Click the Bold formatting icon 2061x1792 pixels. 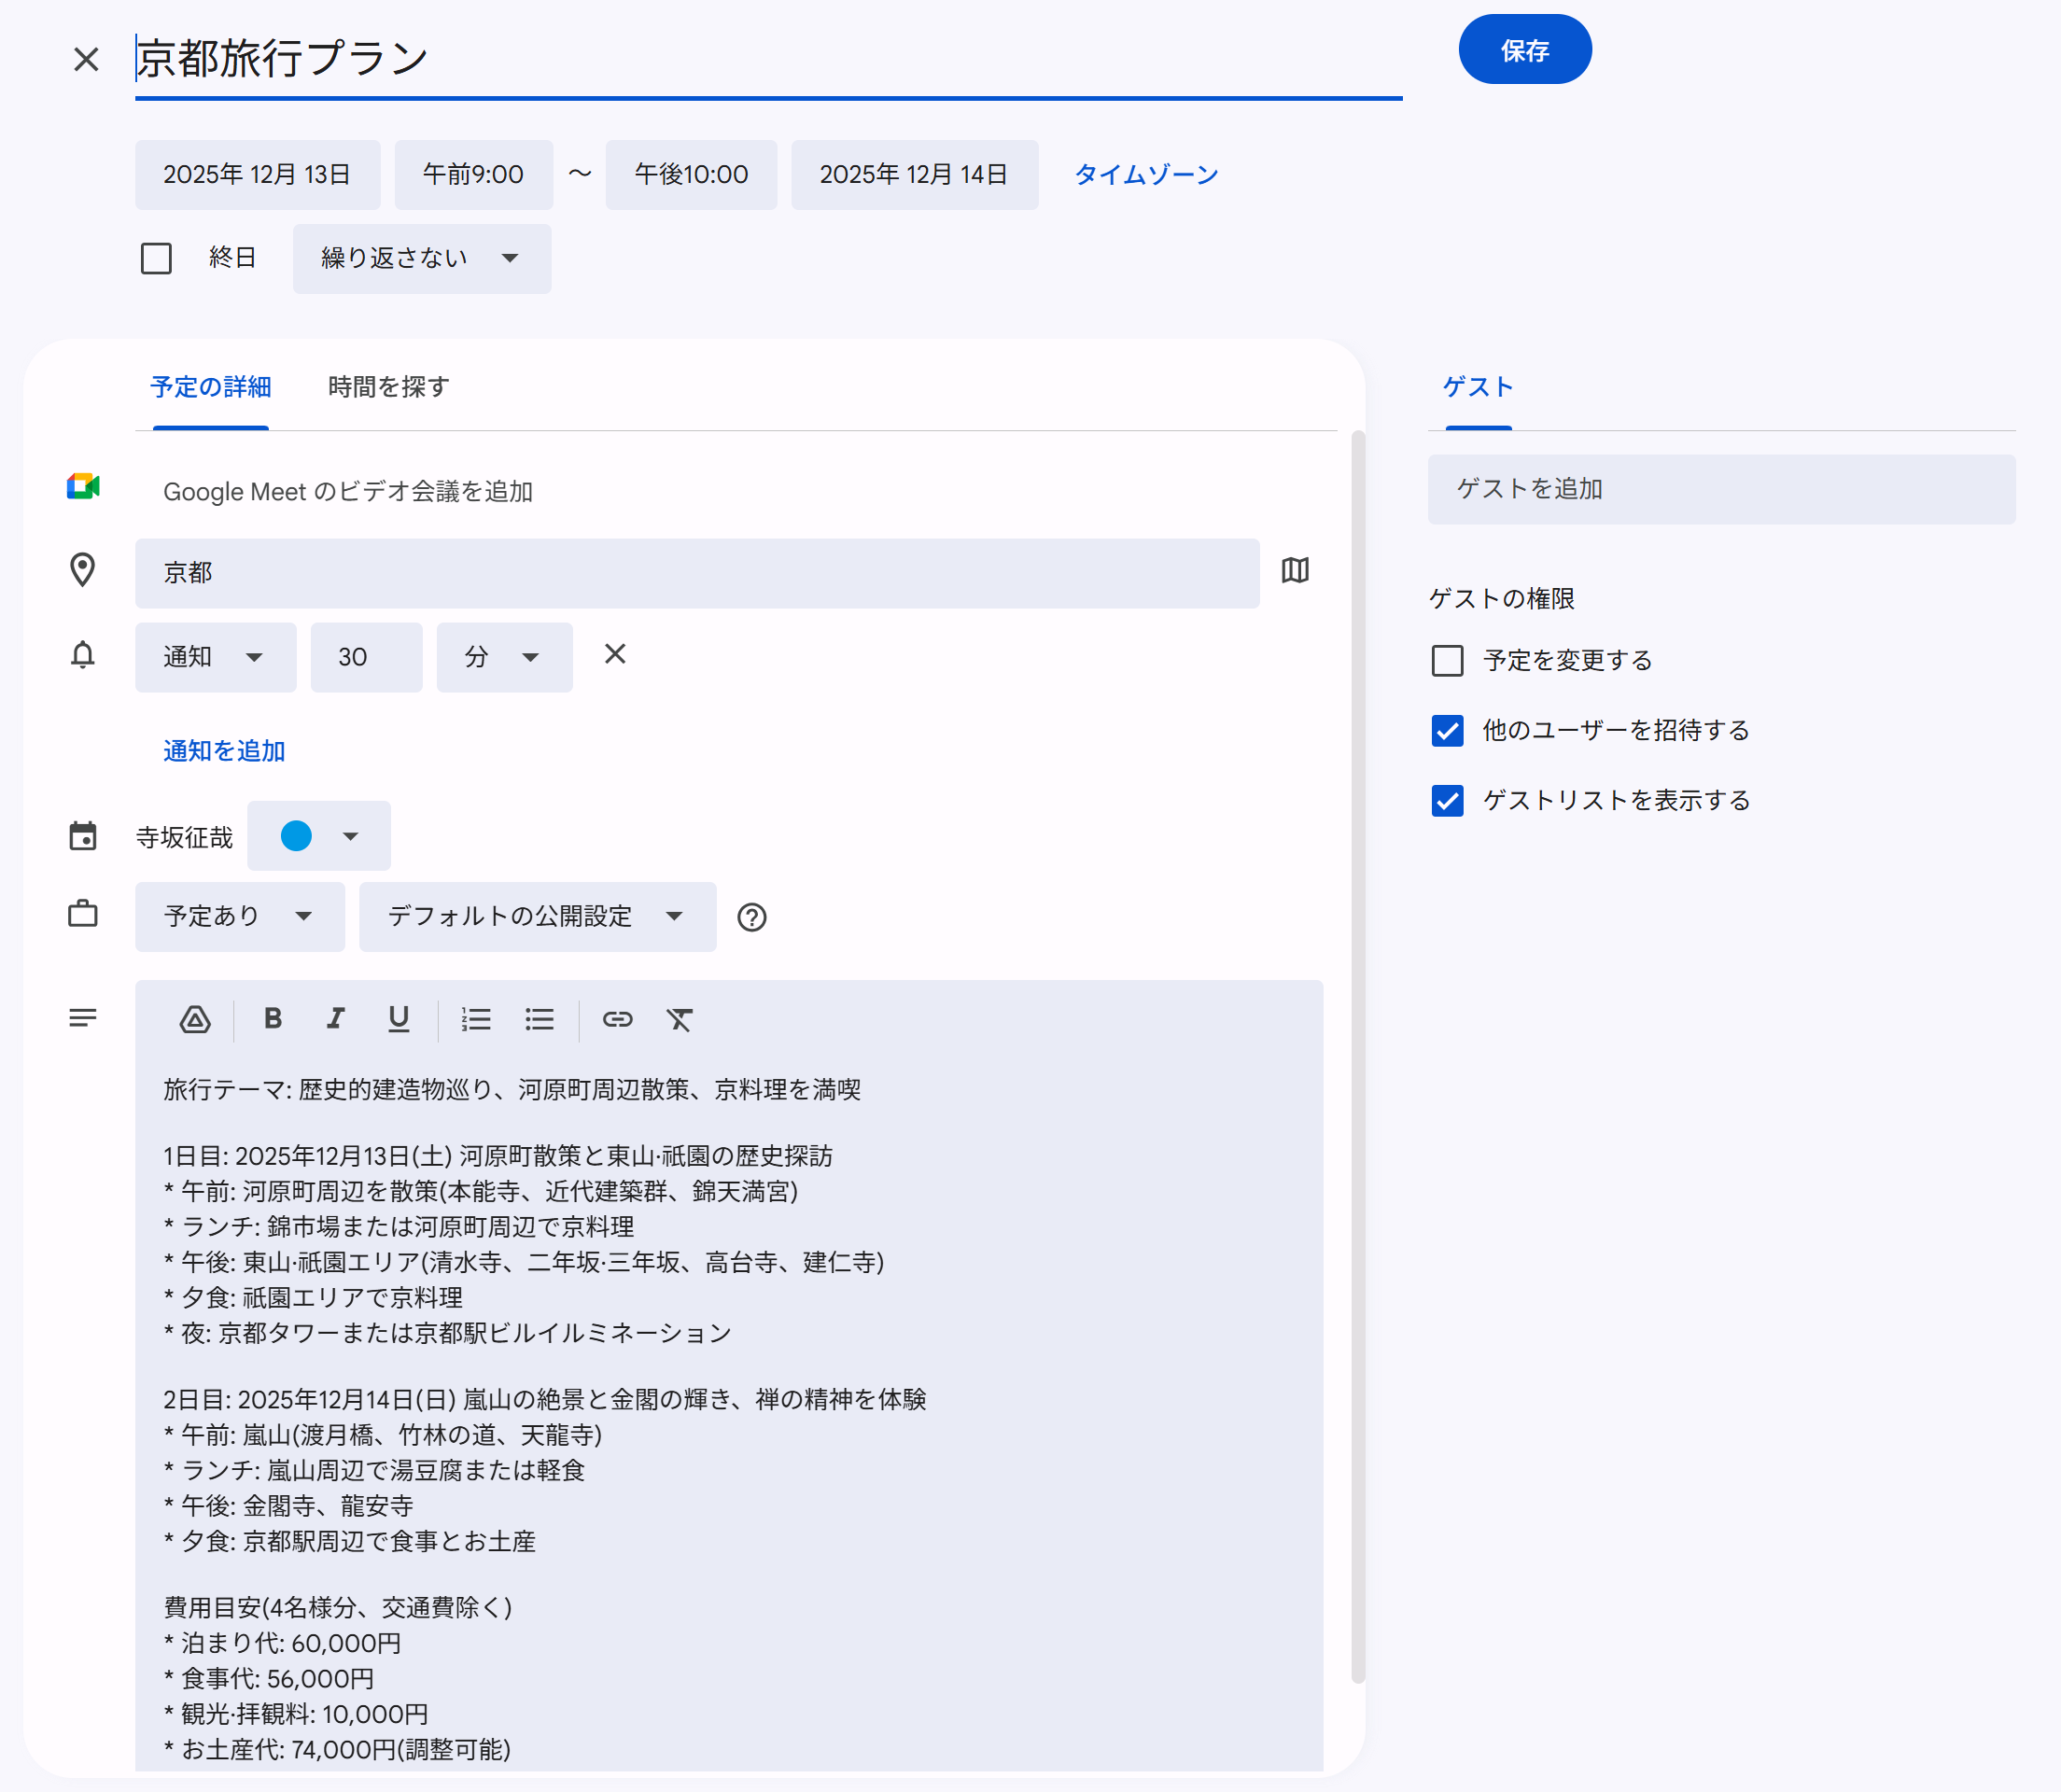pos(272,1019)
